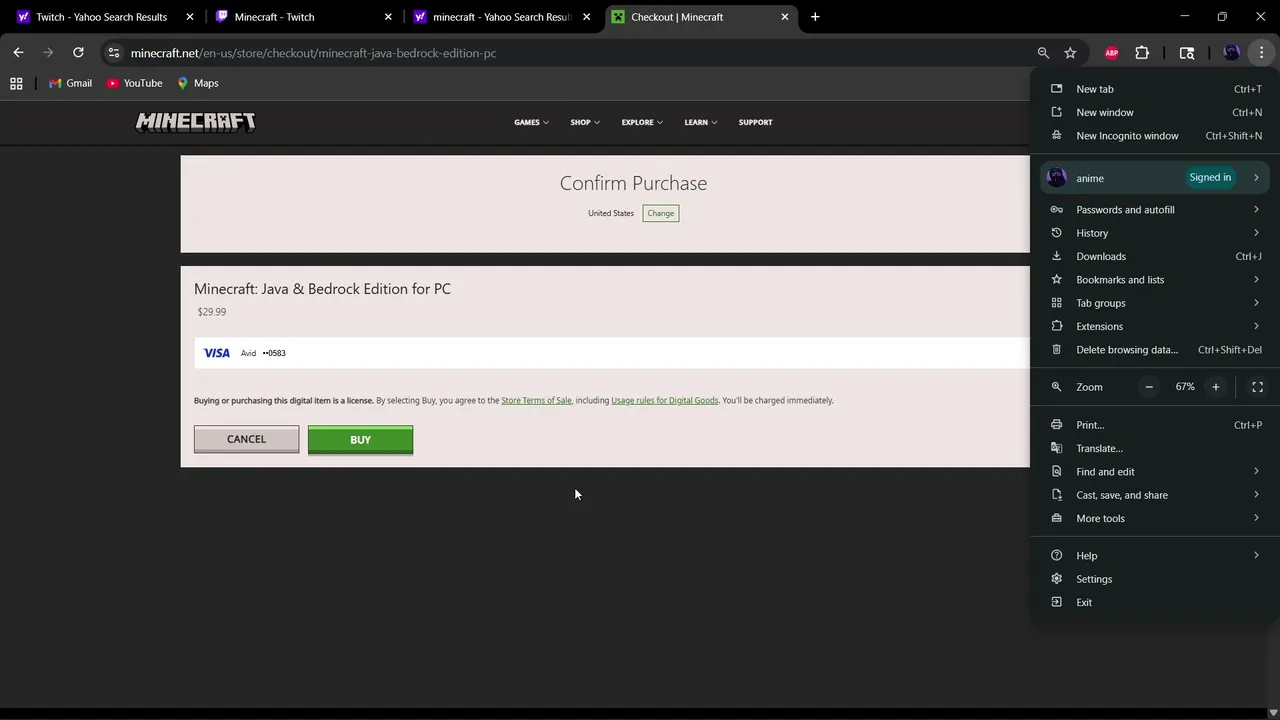The height and width of the screenshot is (720, 1280).
Task: Open the Store Terms of Sale link
Action: point(536,400)
